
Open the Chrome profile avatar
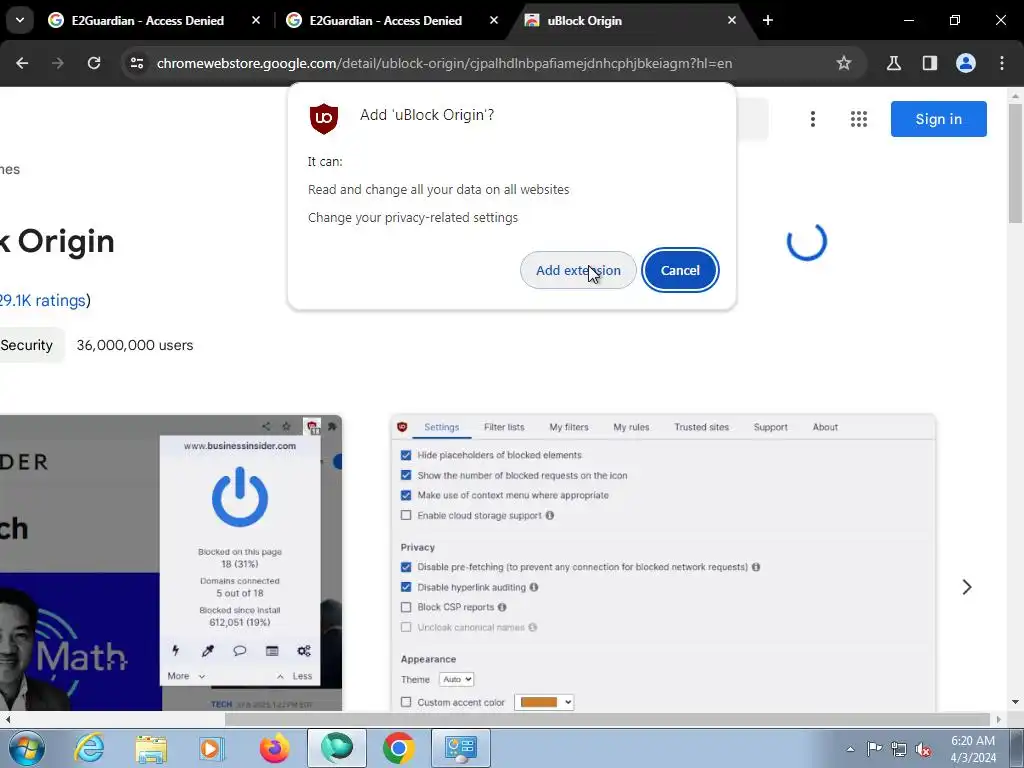tap(966, 63)
